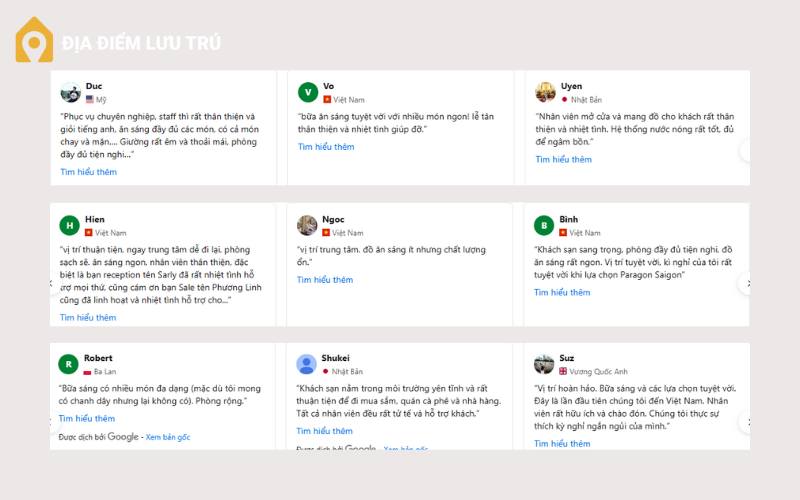Go back in middle row with left arrow
Viewport: 800px width, 500px height.
[52, 284]
